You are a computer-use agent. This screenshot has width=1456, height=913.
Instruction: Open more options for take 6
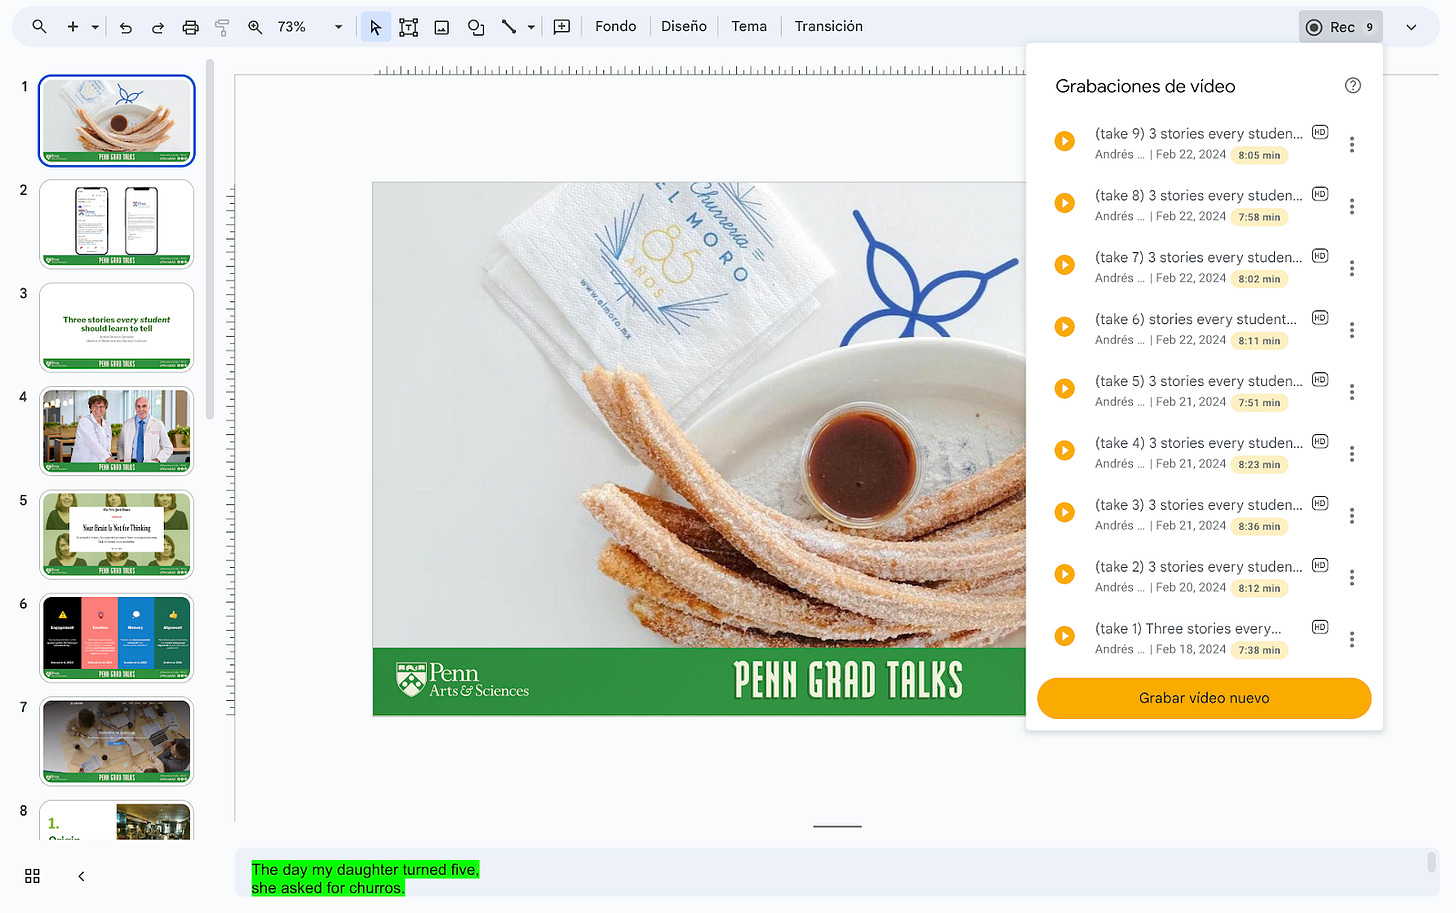tap(1352, 331)
